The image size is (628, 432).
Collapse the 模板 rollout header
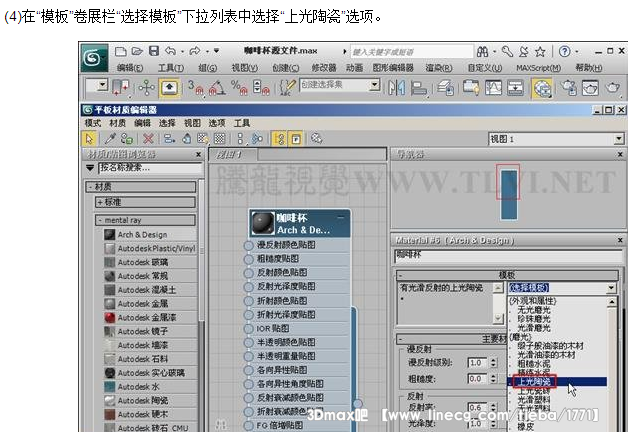pos(507,275)
